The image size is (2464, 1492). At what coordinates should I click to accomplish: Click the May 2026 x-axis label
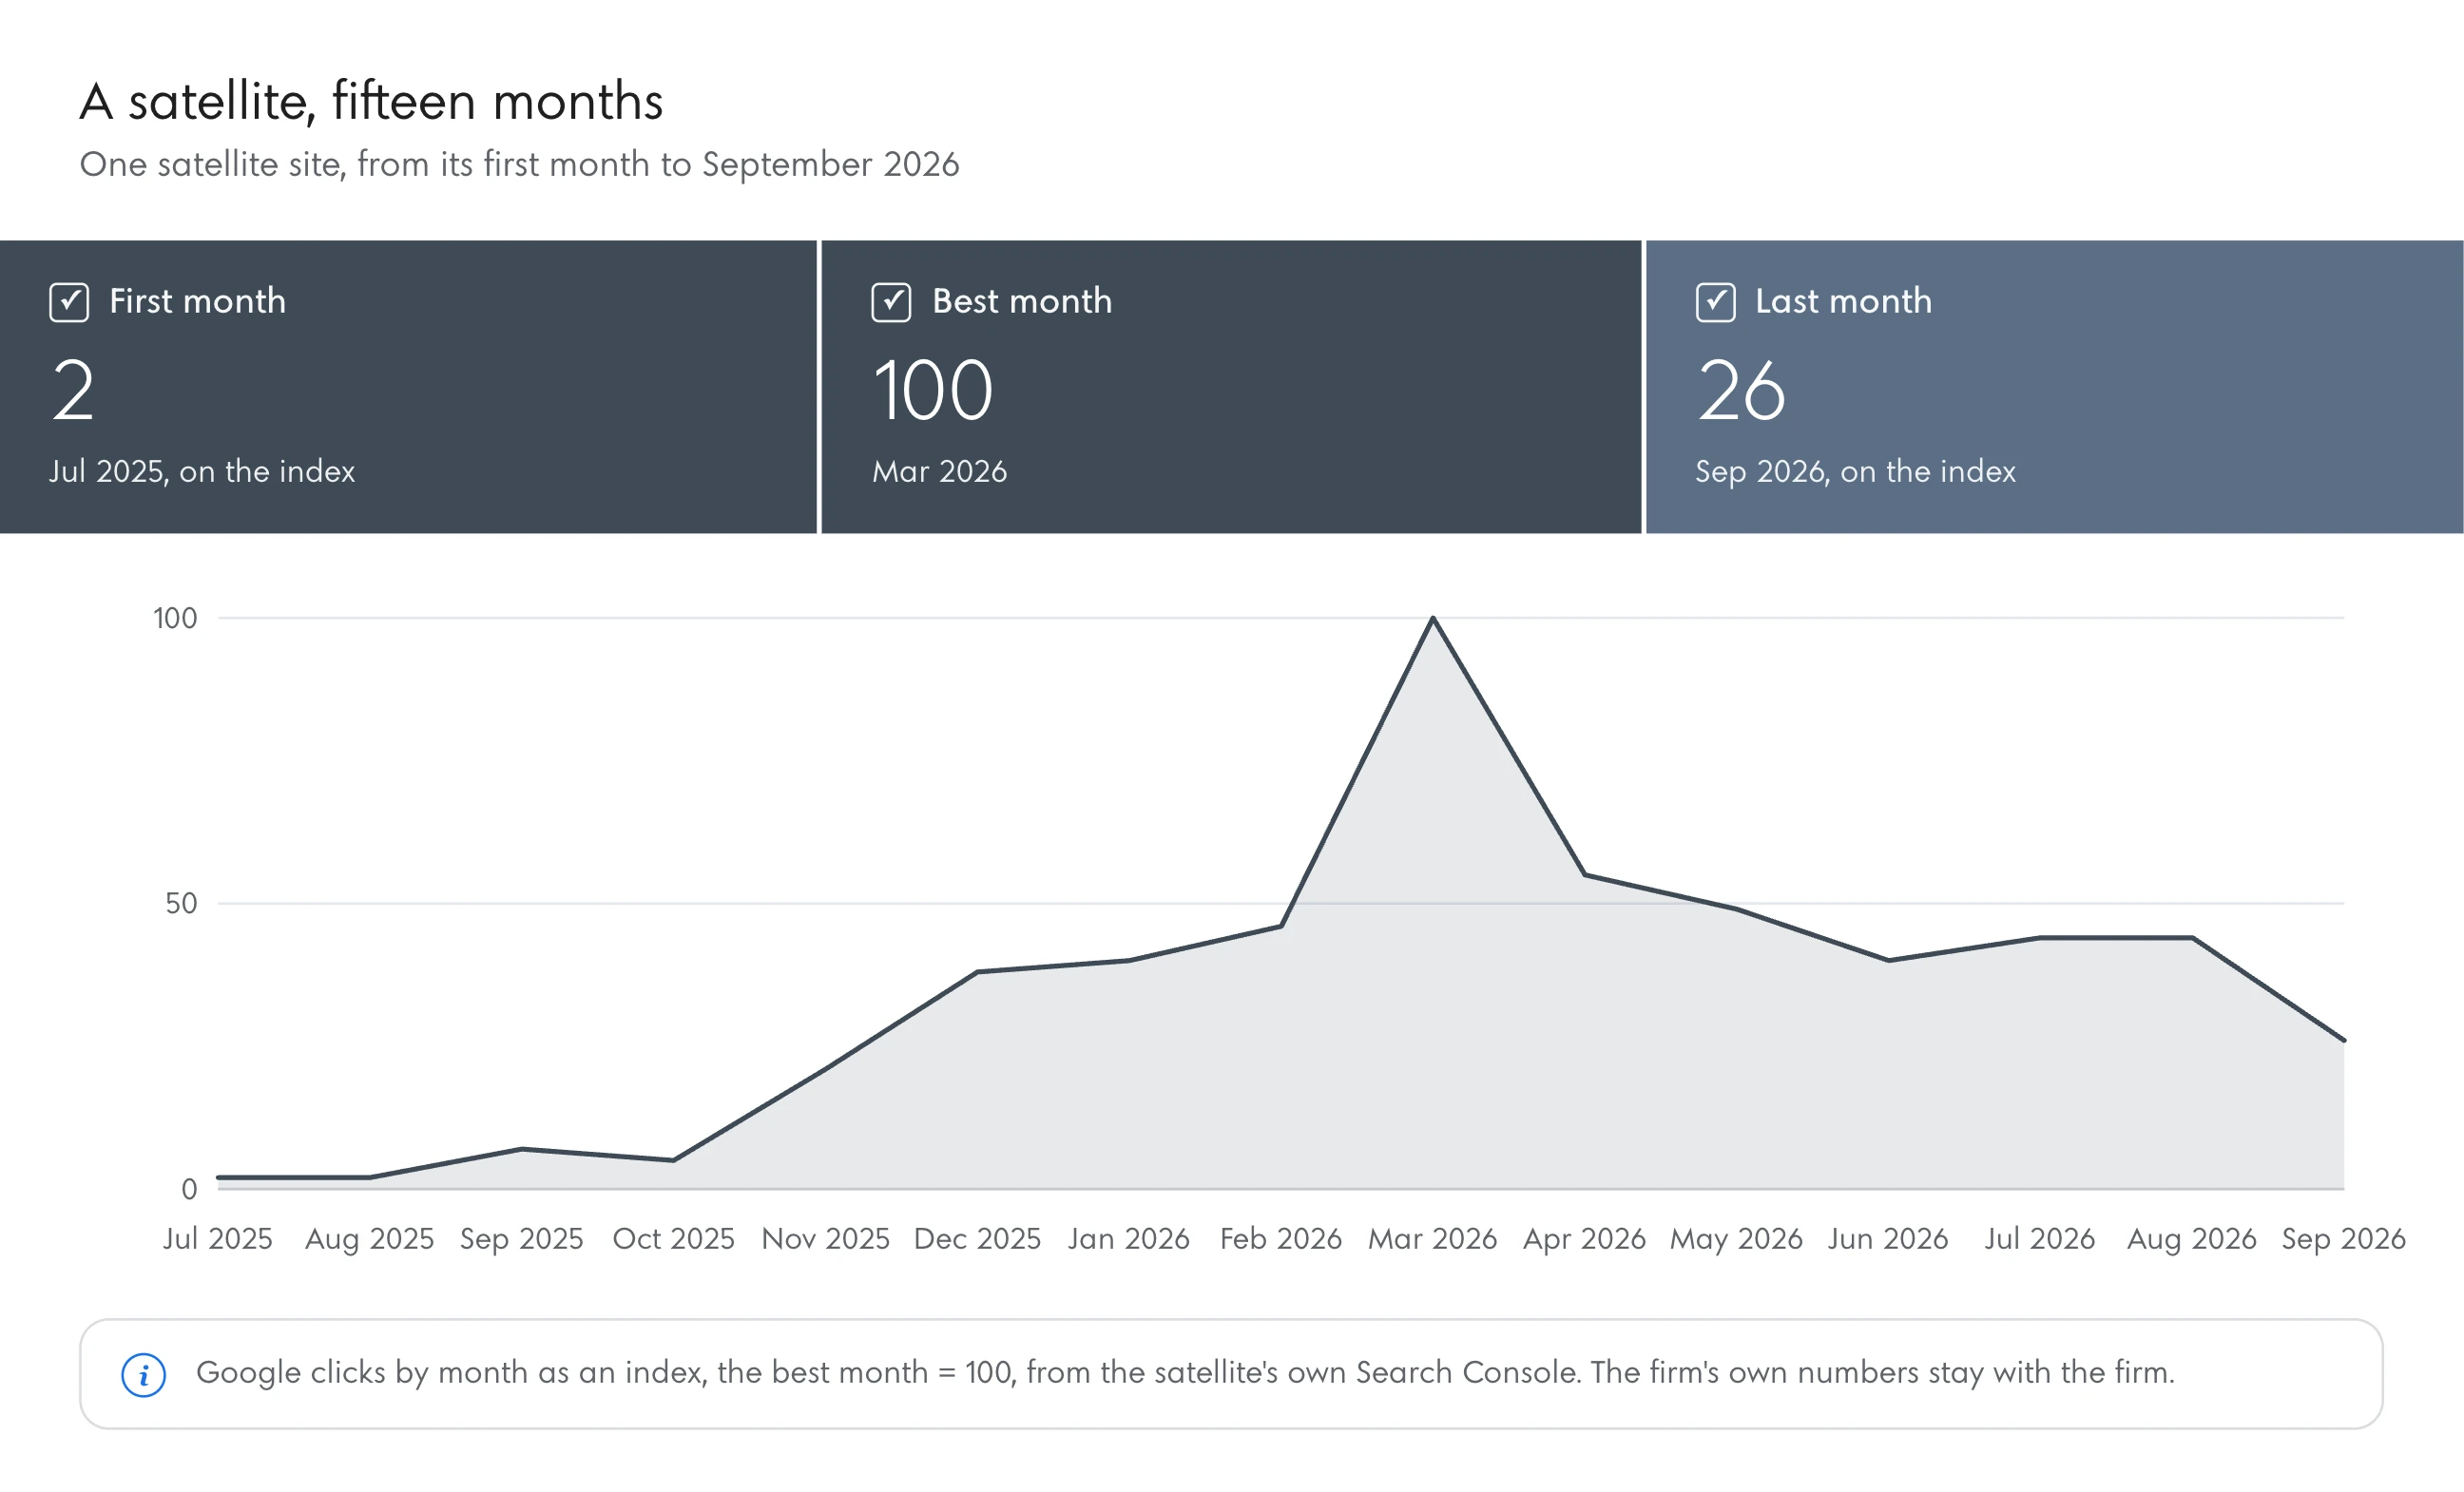(x=1737, y=1238)
